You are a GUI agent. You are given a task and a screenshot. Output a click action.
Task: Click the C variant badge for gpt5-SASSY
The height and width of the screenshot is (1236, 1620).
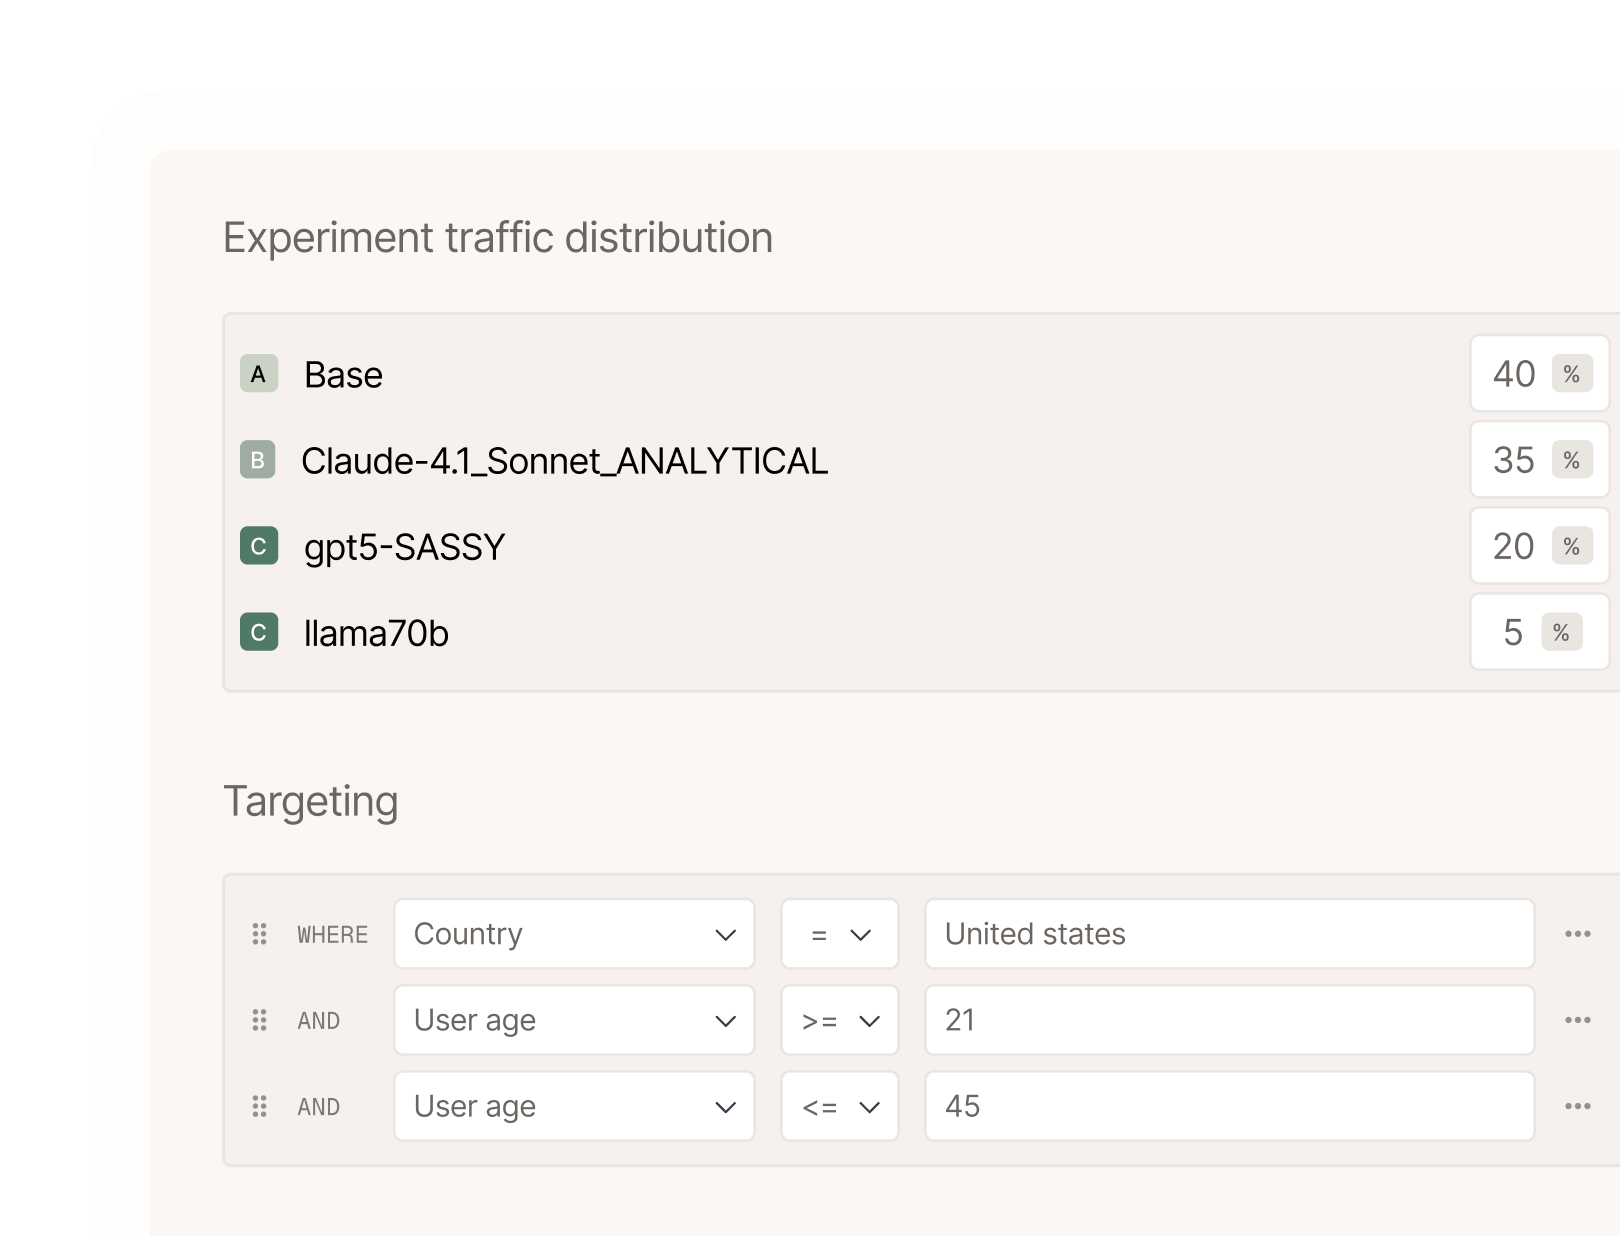point(259,546)
